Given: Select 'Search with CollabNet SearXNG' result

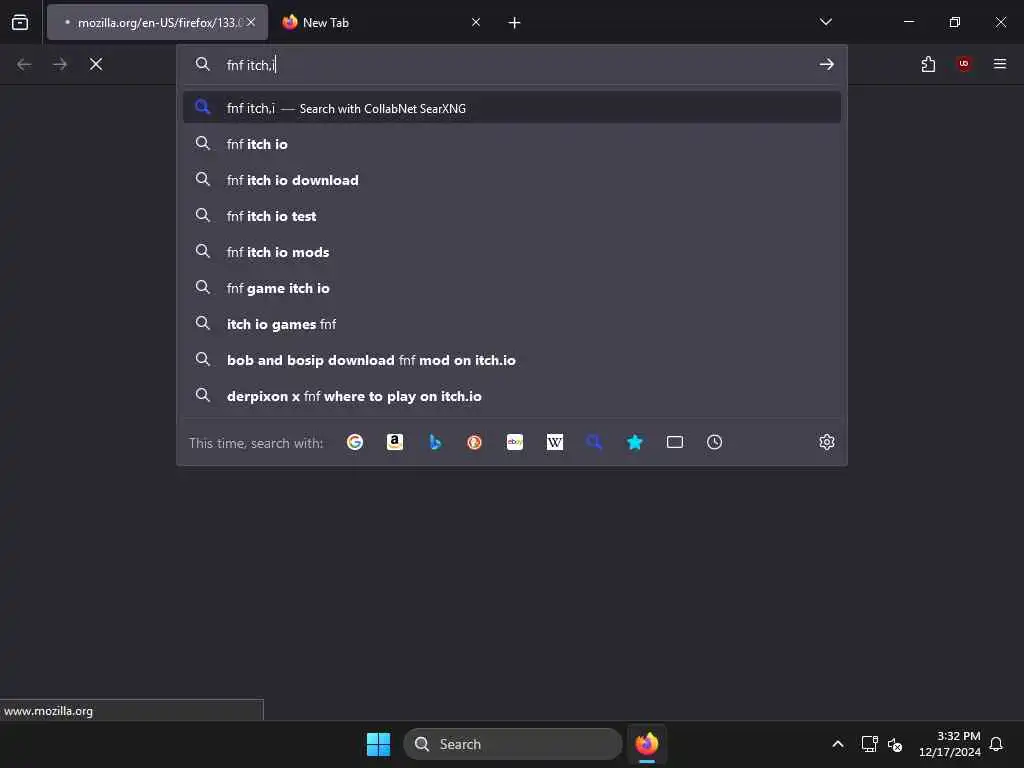Looking at the screenshot, I should pos(511,108).
